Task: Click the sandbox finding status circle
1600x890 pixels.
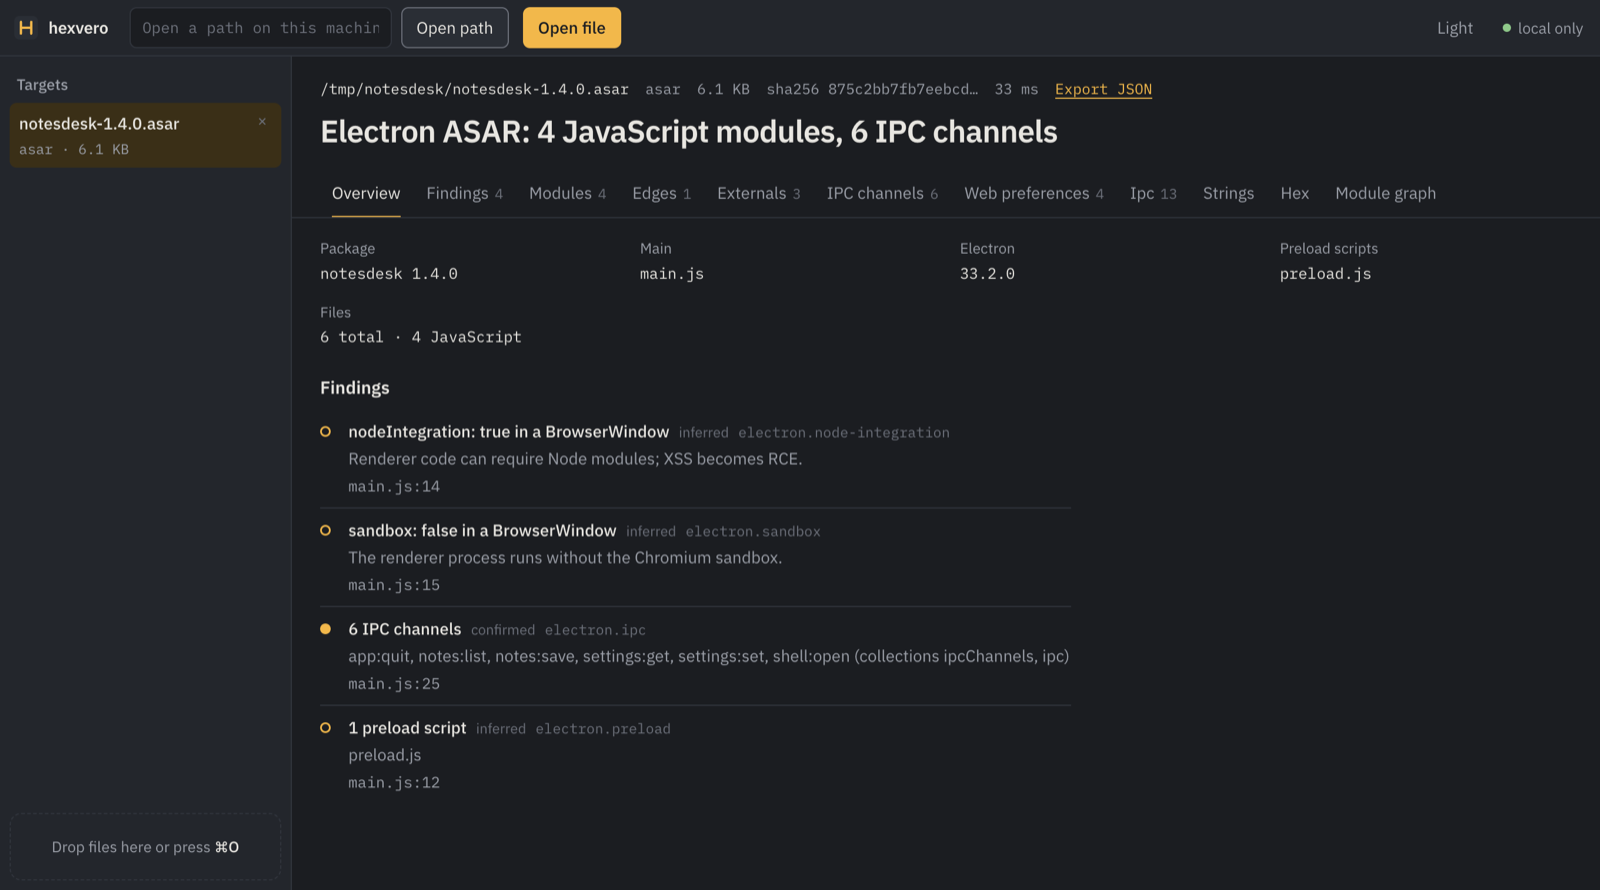Action: pos(325,531)
